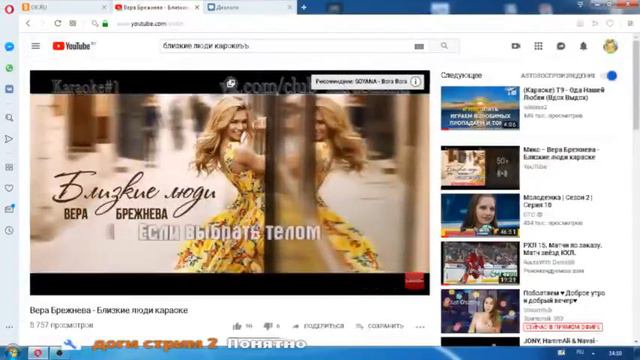The height and width of the screenshot is (360, 640).
Task: Click video title Вера Брежнева - Близкие люди караоке
Action: [109, 310]
